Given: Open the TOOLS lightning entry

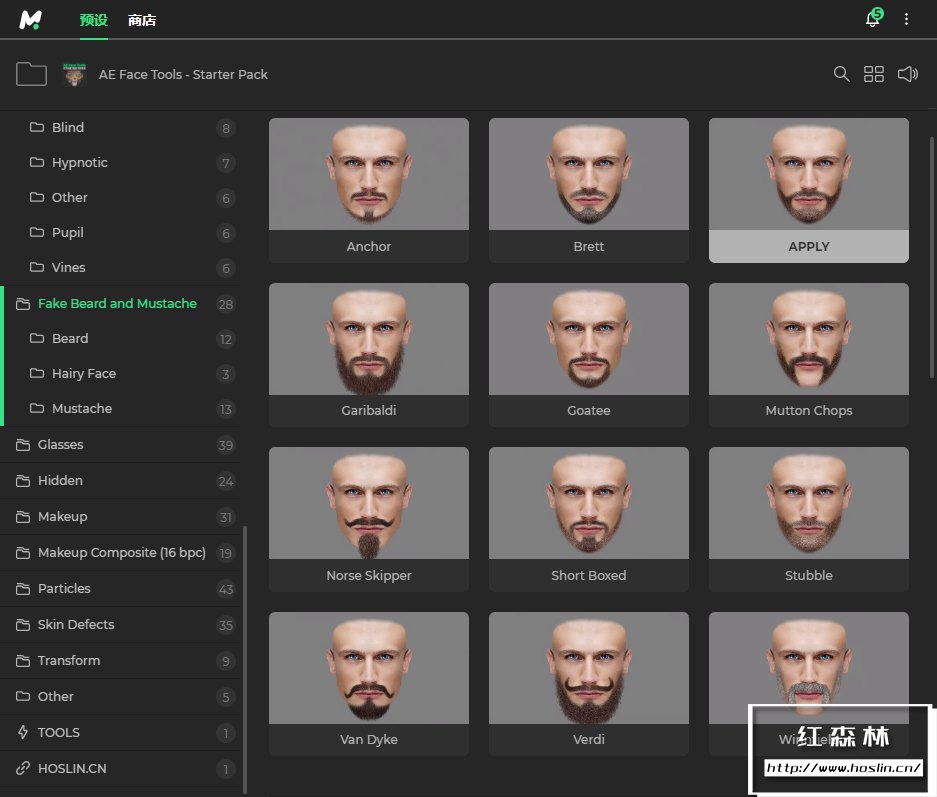Looking at the screenshot, I should point(58,733).
